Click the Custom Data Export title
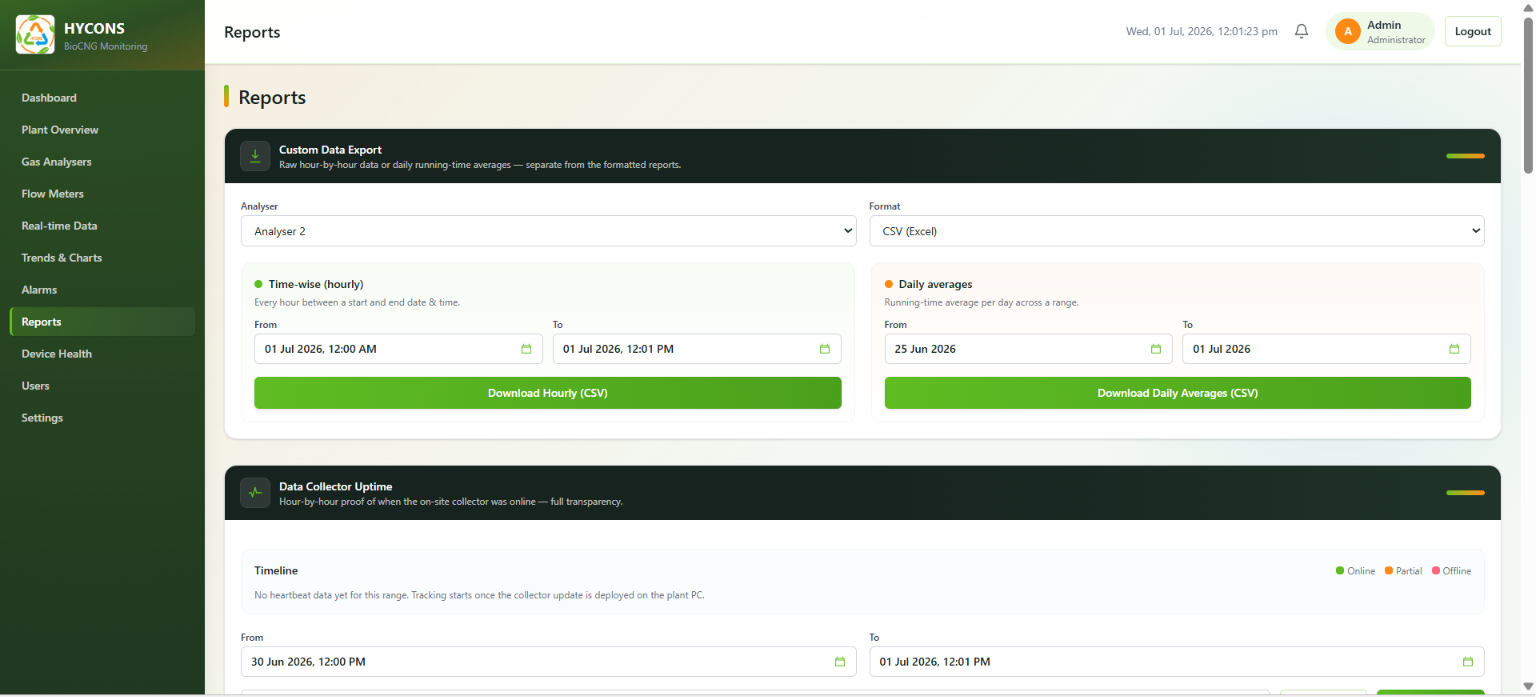The image size is (1536, 697). pyautogui.click(x=330, y=150)
